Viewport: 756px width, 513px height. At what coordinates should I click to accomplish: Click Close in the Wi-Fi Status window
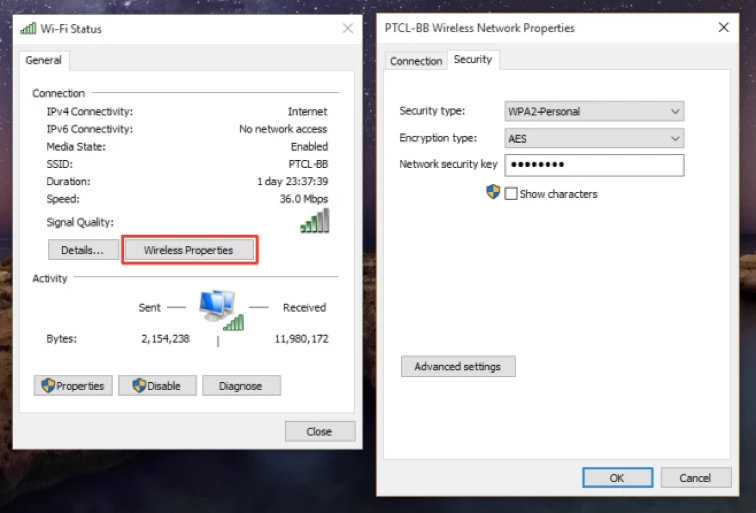pyautogui.click(x=320, y=432)
